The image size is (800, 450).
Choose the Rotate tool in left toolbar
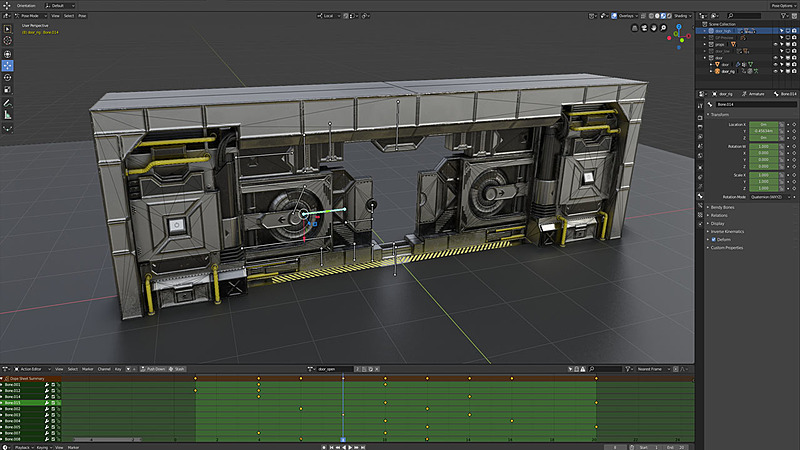tap(8, 78)
